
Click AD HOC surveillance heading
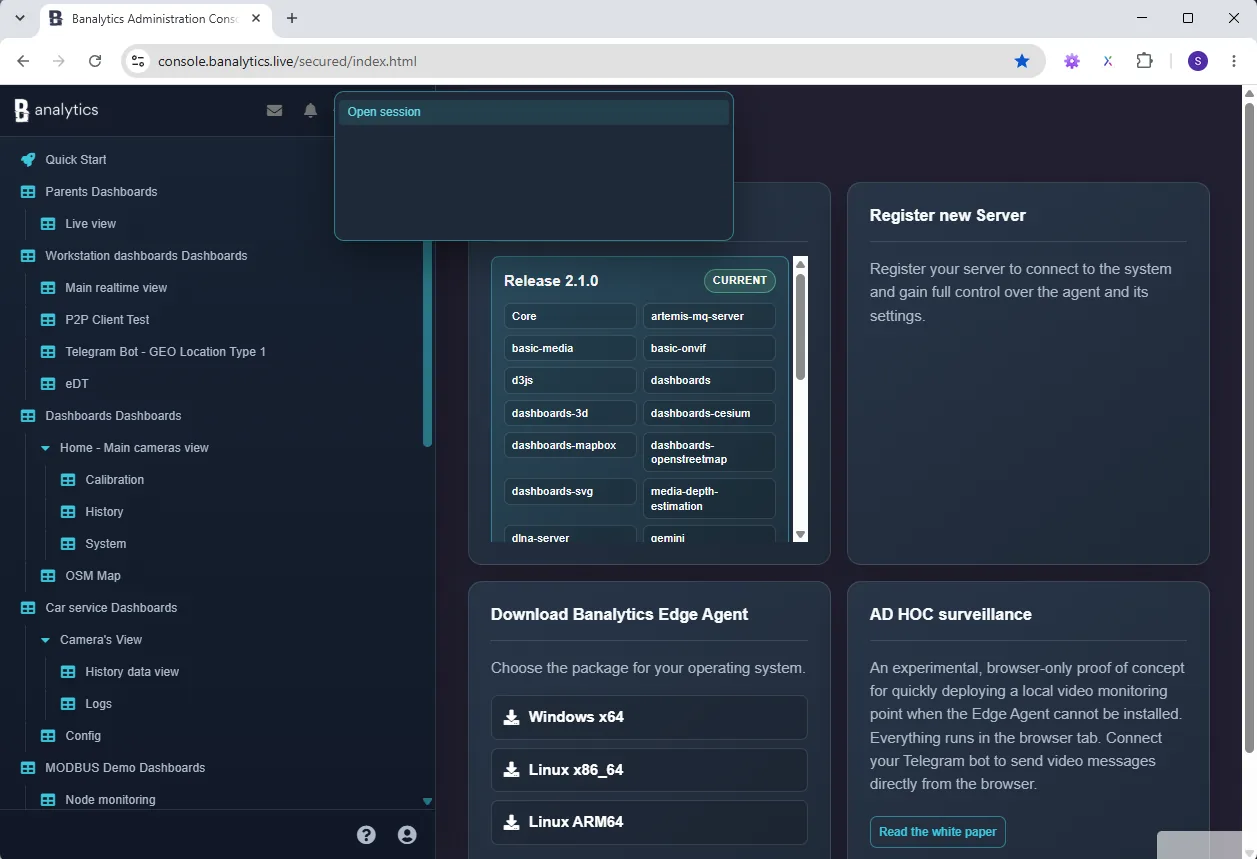951,614
